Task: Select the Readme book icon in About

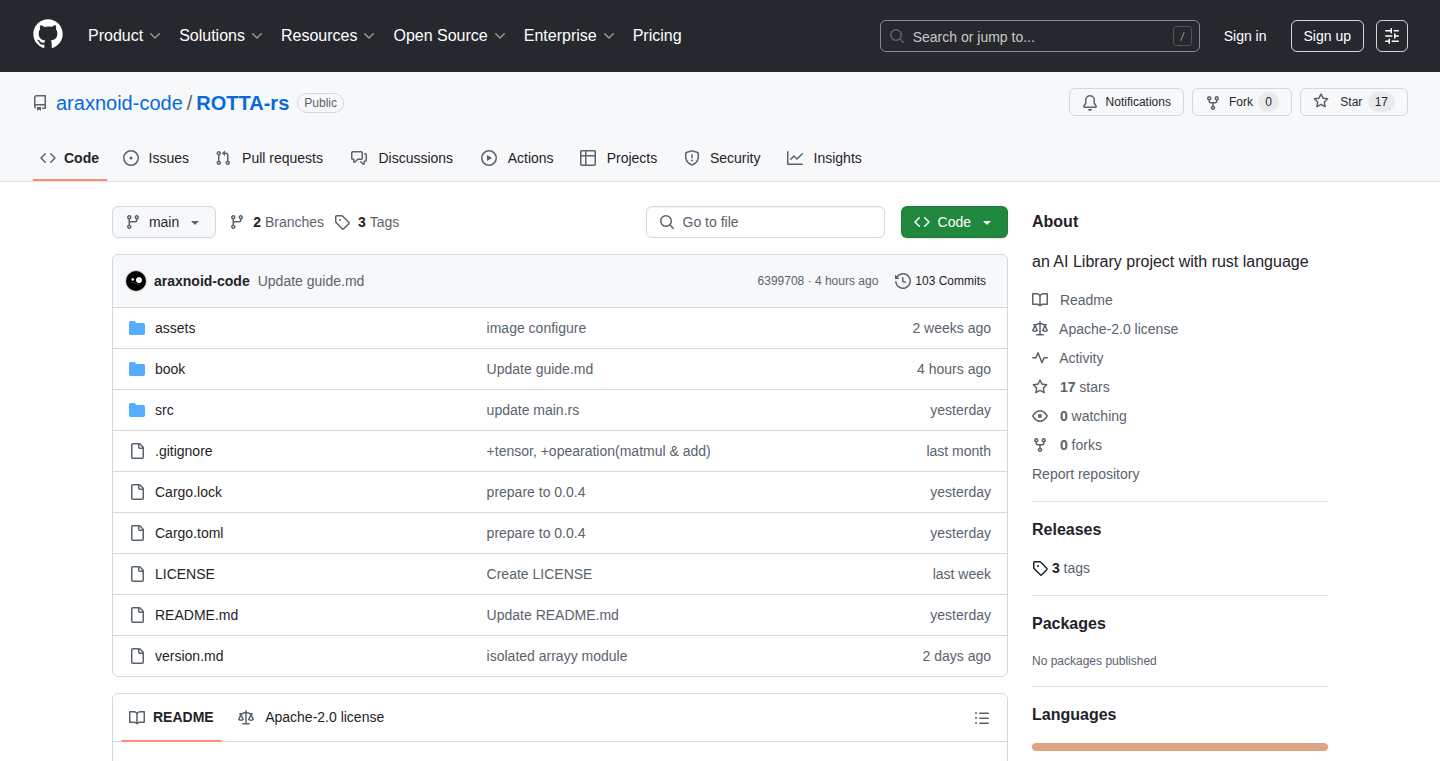Action: [x=1040, y=300]
